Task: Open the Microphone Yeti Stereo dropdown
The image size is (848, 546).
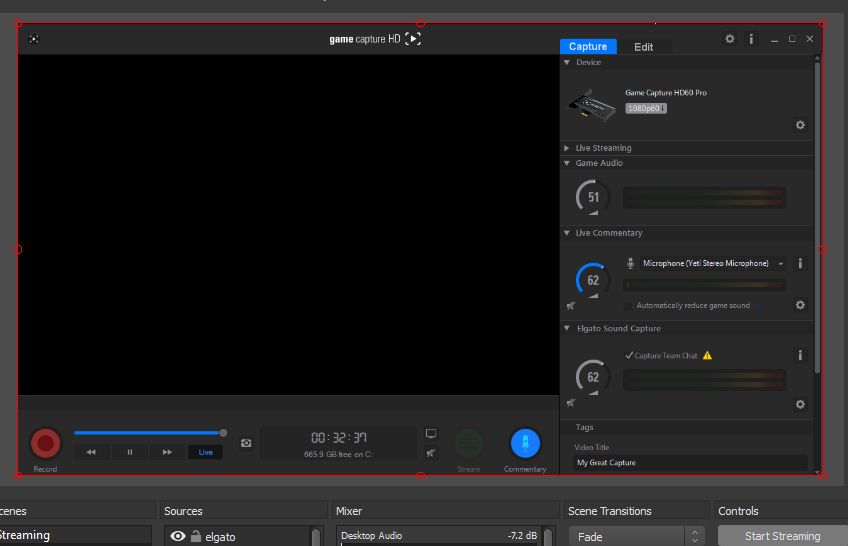Action: click(713, 263)
